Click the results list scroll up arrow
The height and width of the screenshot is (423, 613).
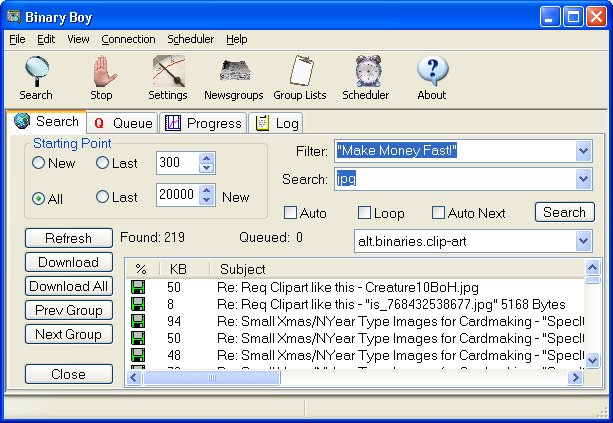pos(592,267)
